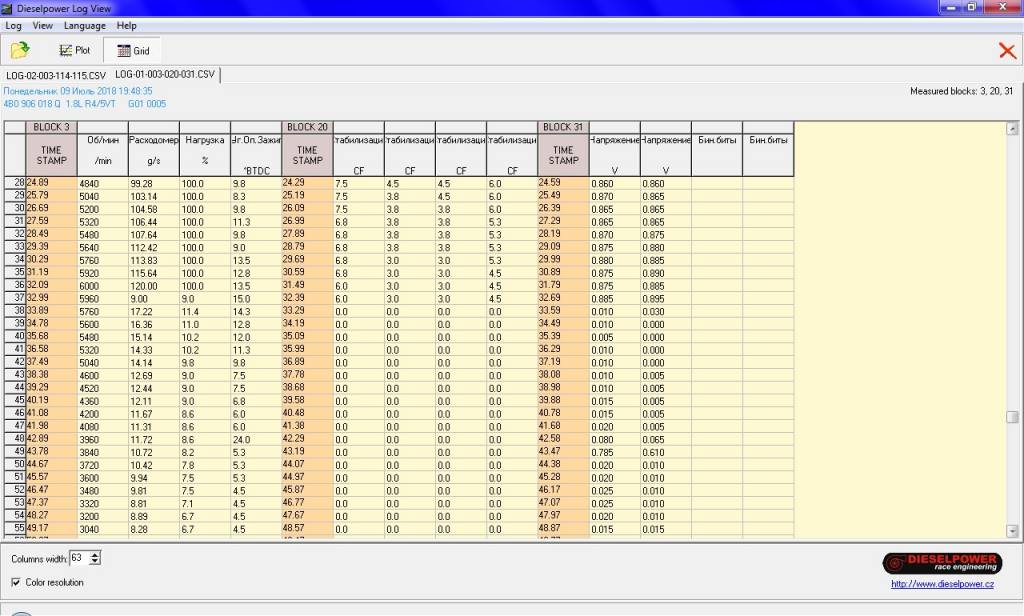The height and width of the screenshot is (616, 1024).
Task: Click the open log file folder icon
Action: click(19, 50)
